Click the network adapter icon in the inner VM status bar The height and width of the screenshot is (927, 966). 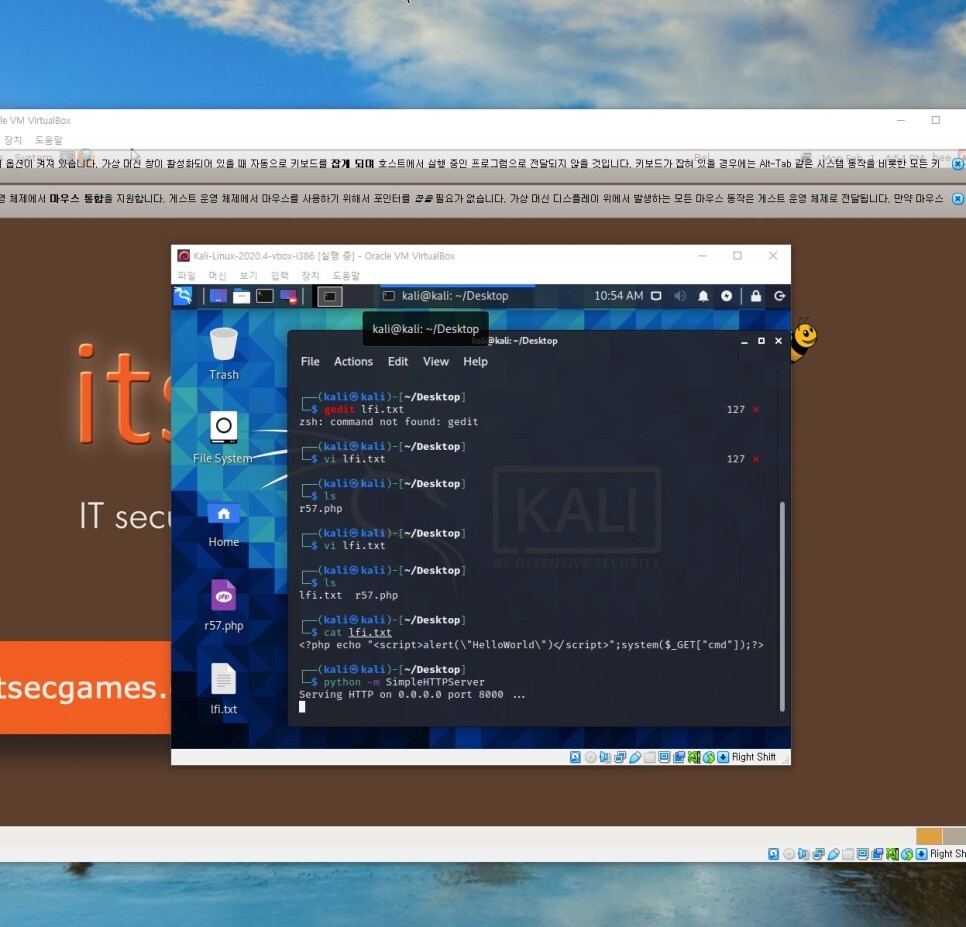pyautogui.click(x=620, y=757)
